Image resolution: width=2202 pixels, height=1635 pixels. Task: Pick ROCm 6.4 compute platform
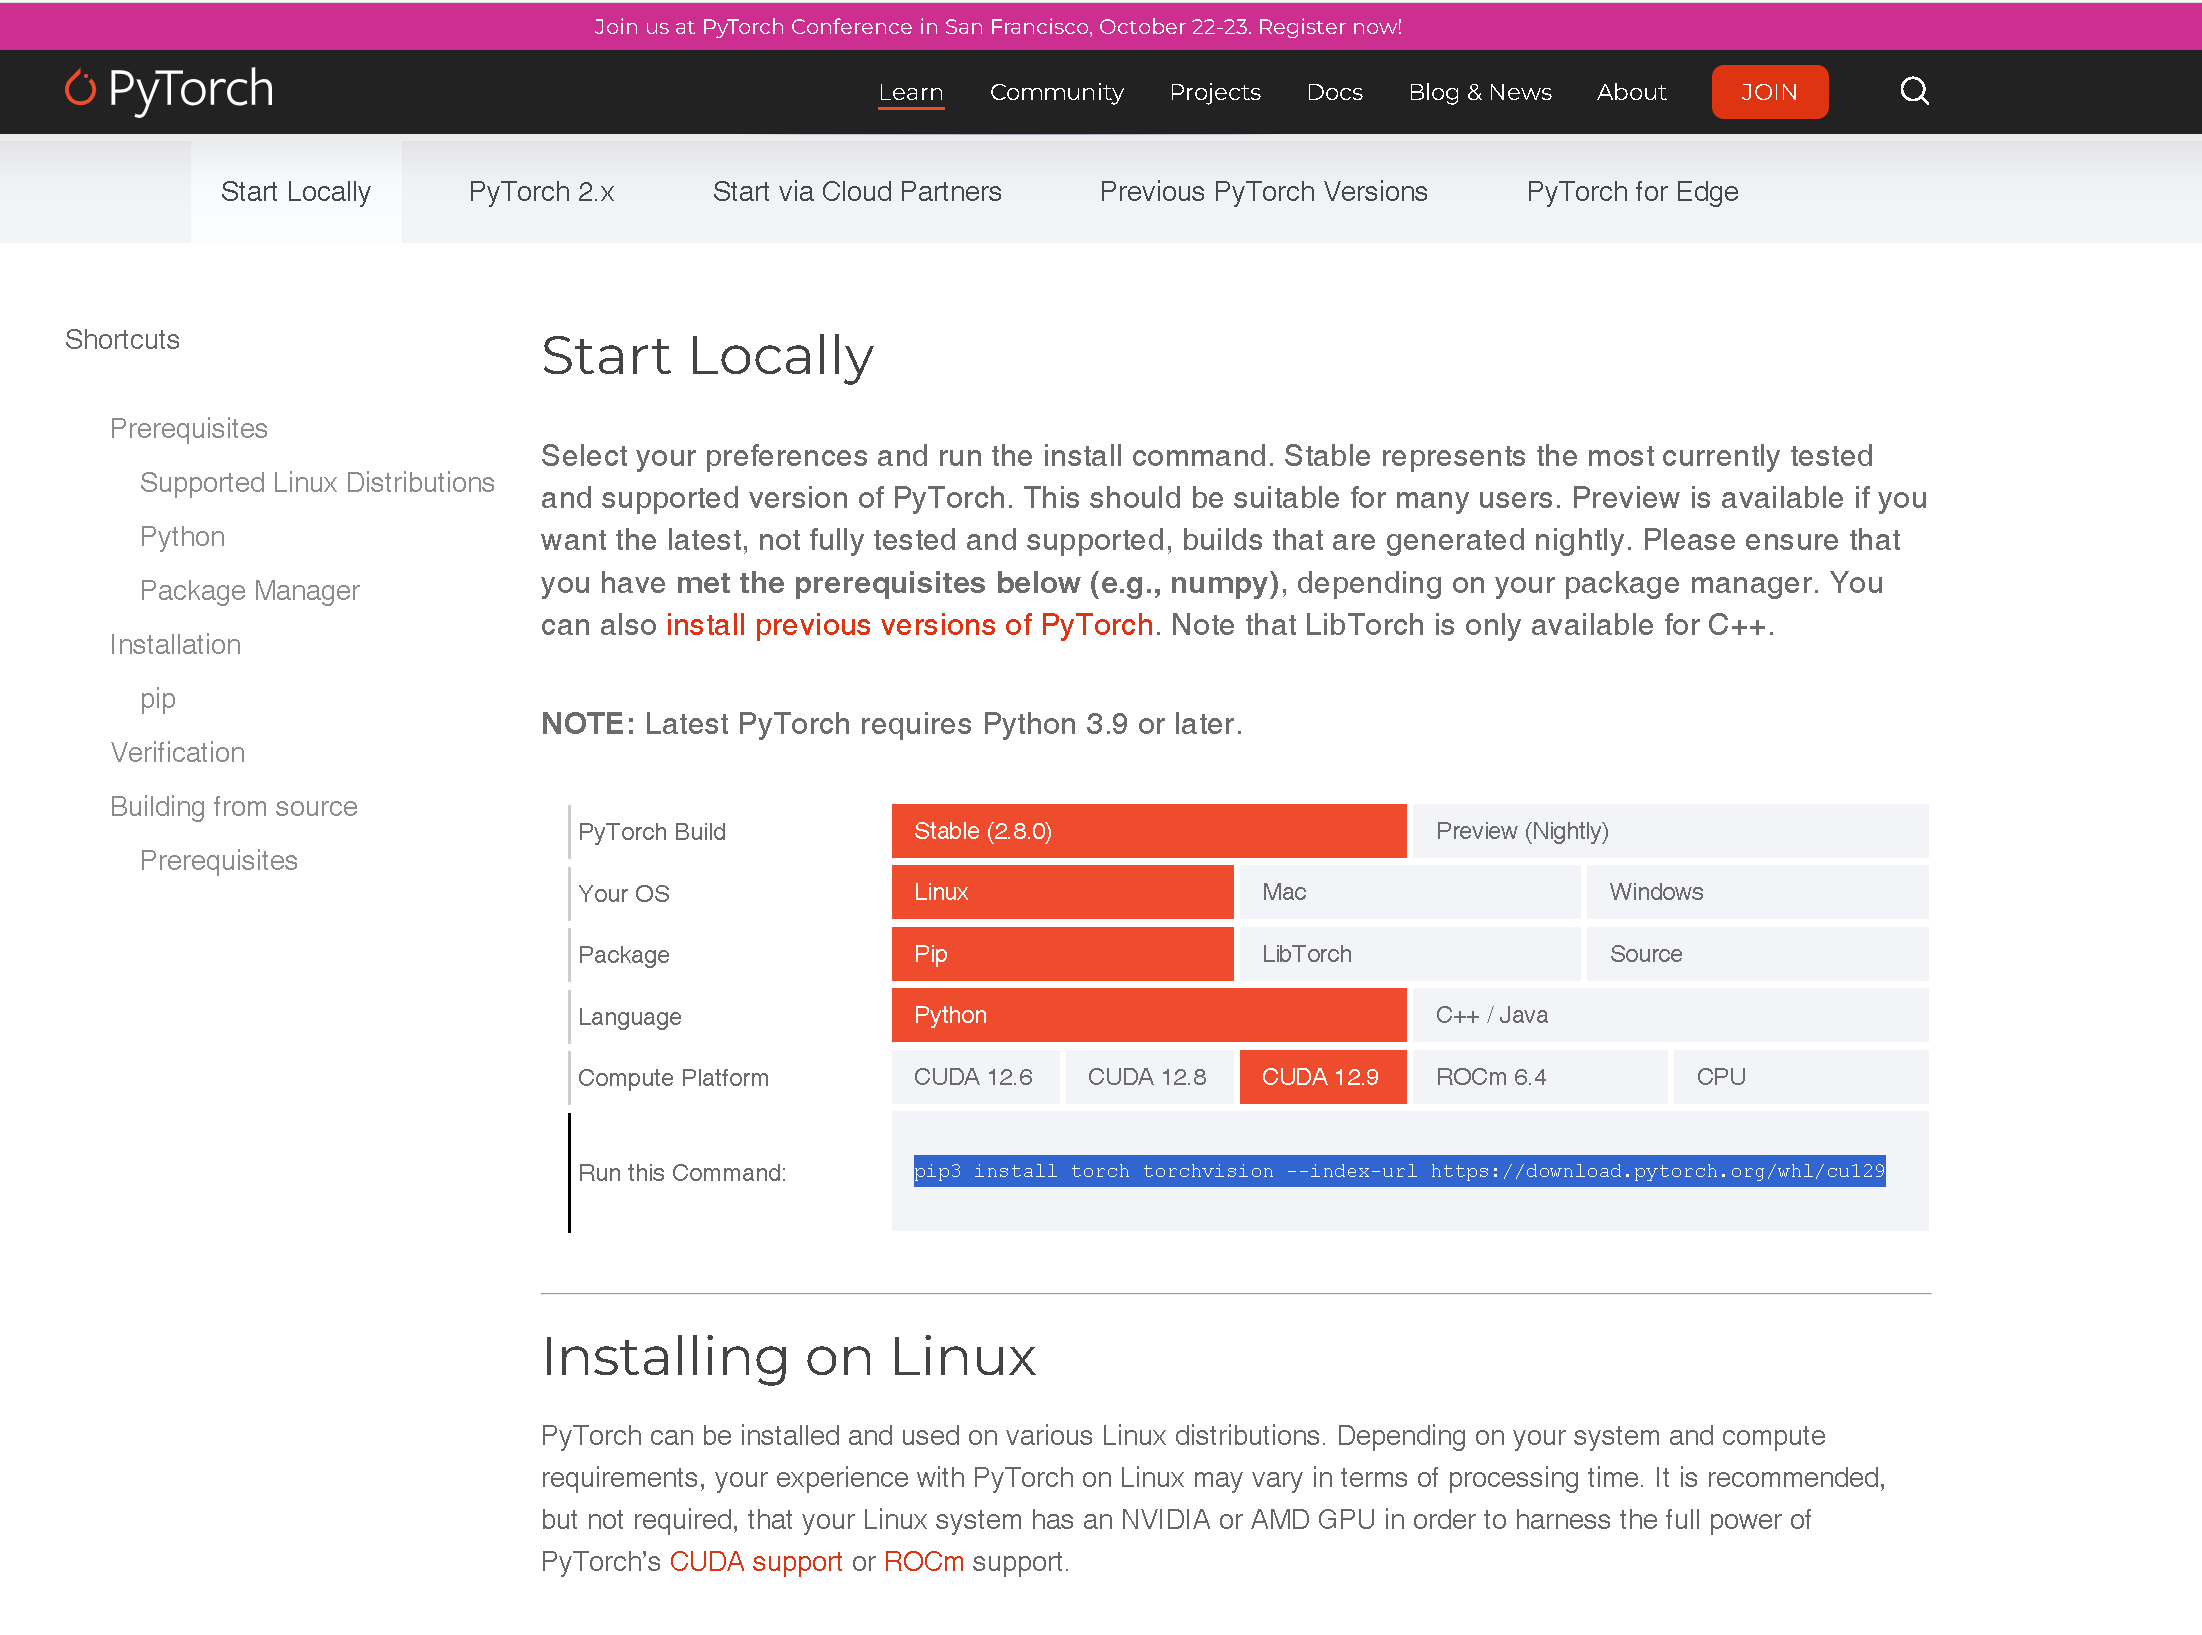pyautogui.click(x=1540, y=1077)
